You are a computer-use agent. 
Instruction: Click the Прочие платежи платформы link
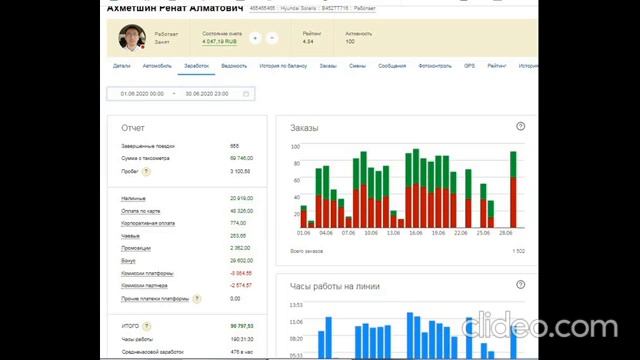pos(155,299)
